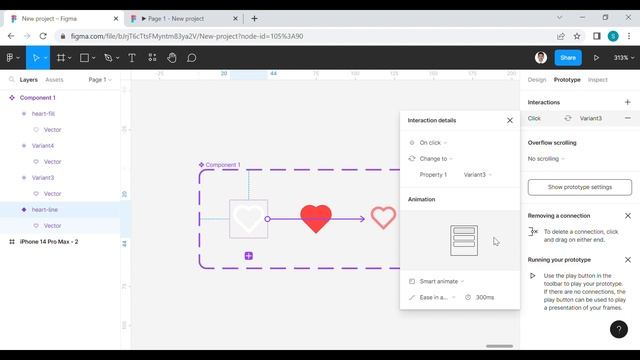Select the Comment tool

pos(191,58)
